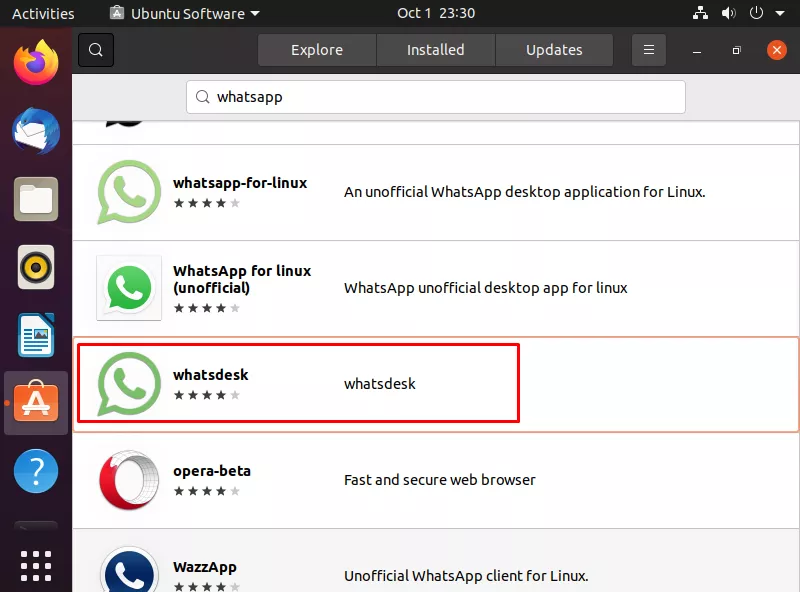Viewport: 800px width, 592px height.
Task: Click 'WhatsApp unofficial desktop app for linux' description
Action: point(486,288)
